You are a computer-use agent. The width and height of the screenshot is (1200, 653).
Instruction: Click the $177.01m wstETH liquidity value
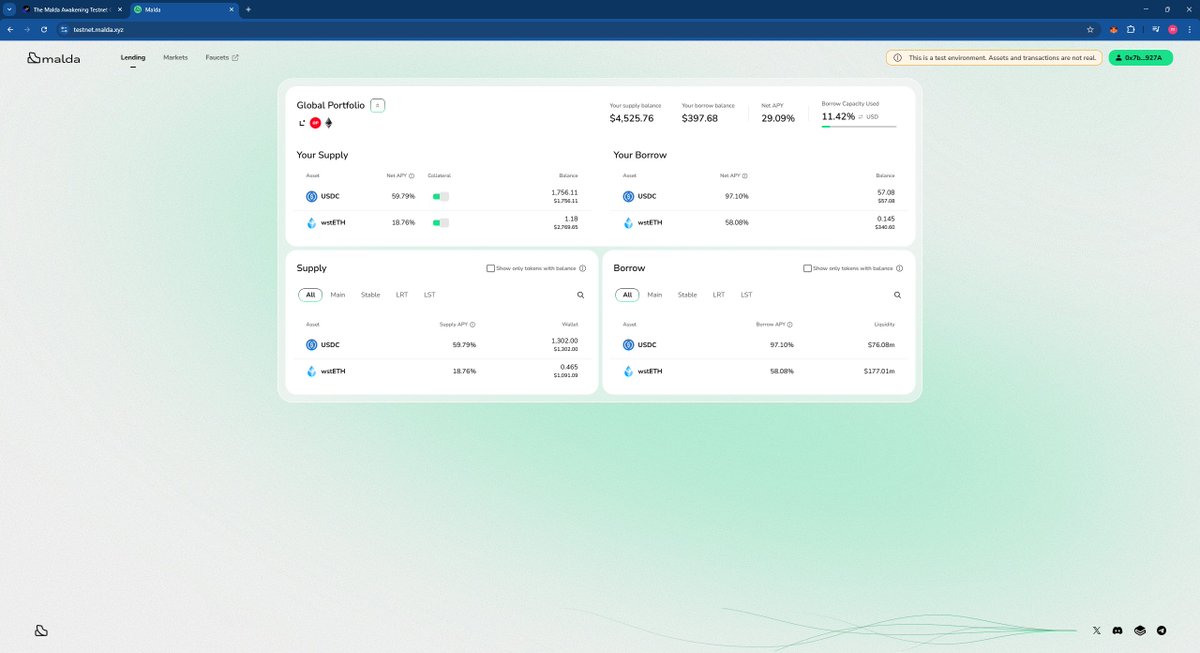[x=879, y=371]
